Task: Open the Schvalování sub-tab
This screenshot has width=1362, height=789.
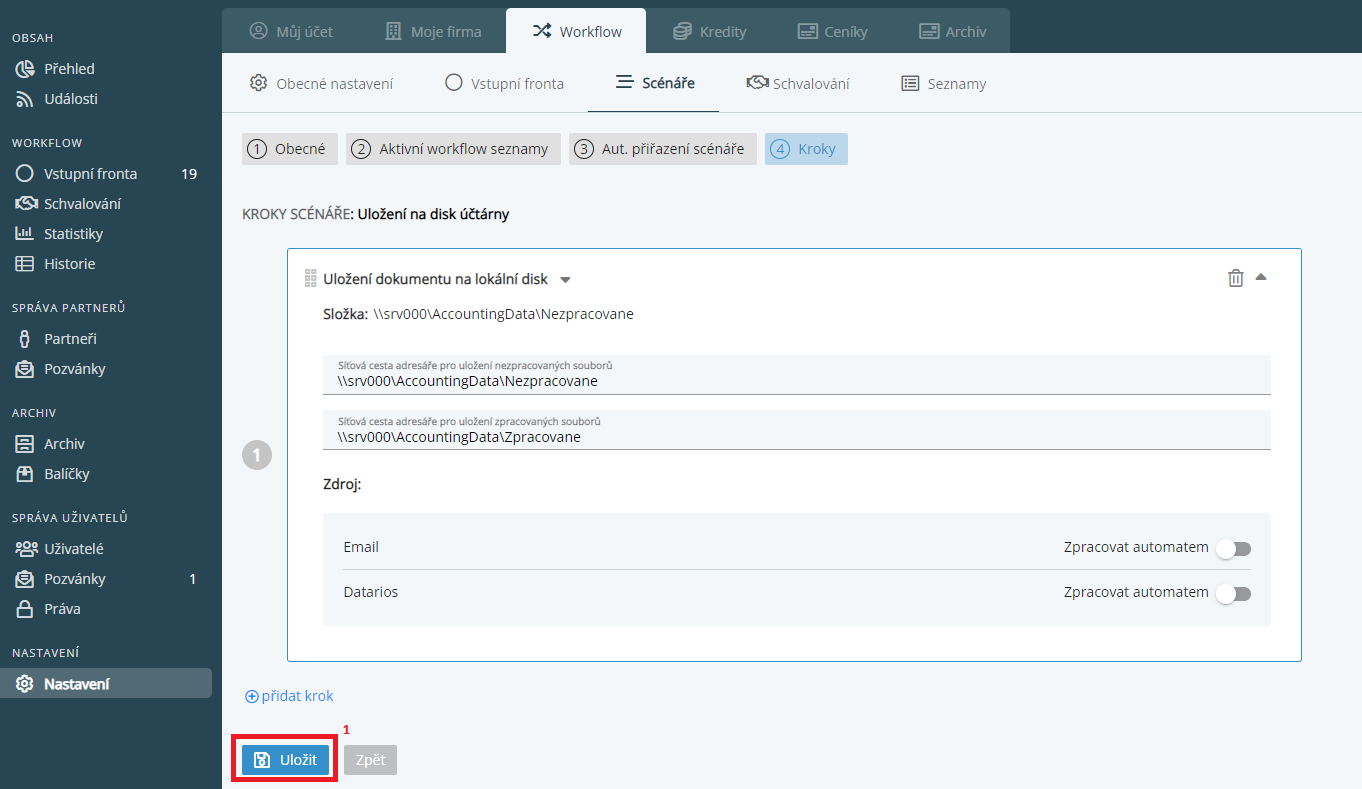Action: pos(798,84)
